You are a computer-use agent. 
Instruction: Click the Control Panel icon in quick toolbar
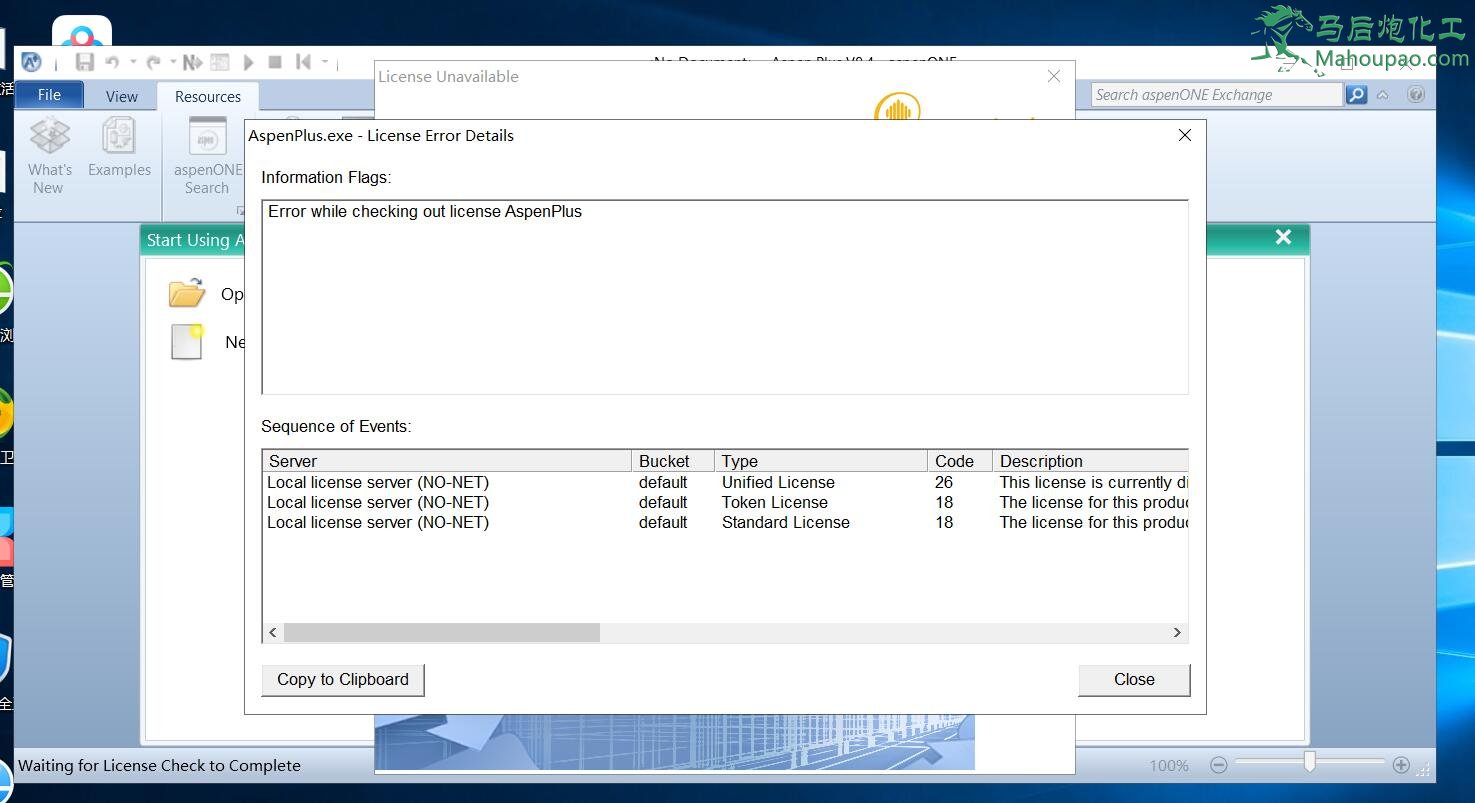(x=220, y=62)
